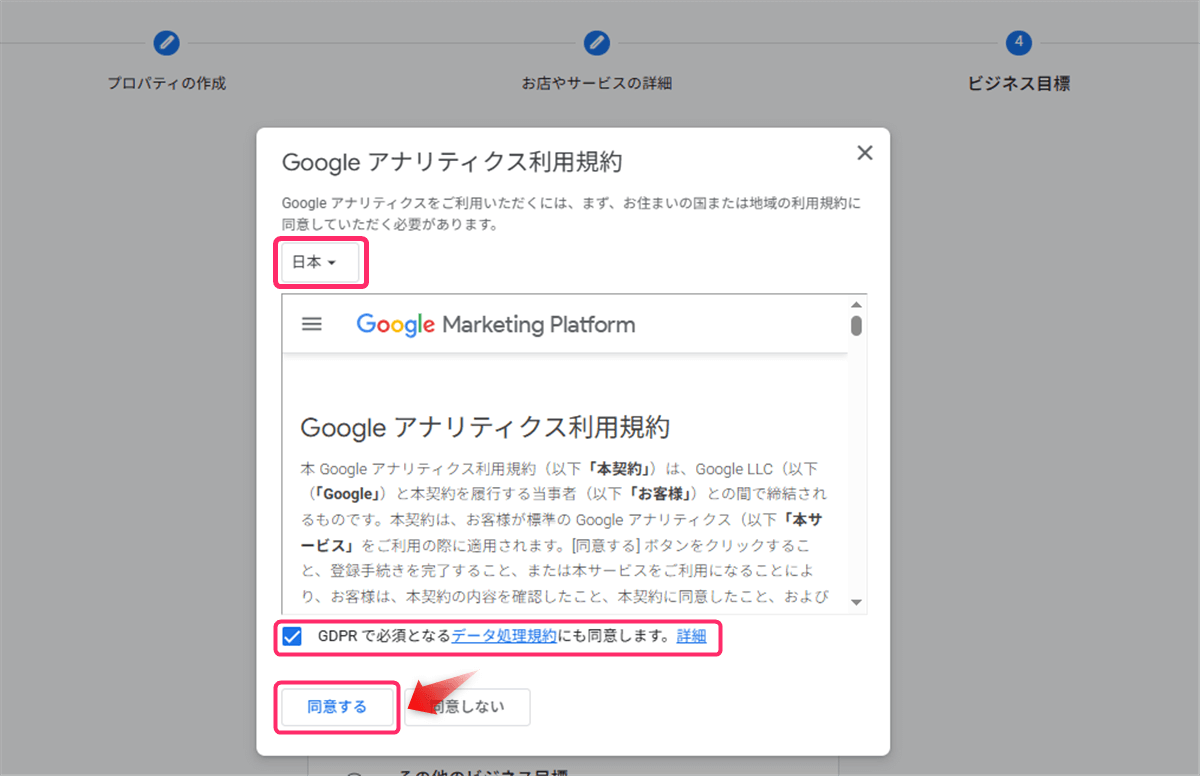
Task: Go to the プロパティの作成 step icon
Action: click(x=166, y=43)
